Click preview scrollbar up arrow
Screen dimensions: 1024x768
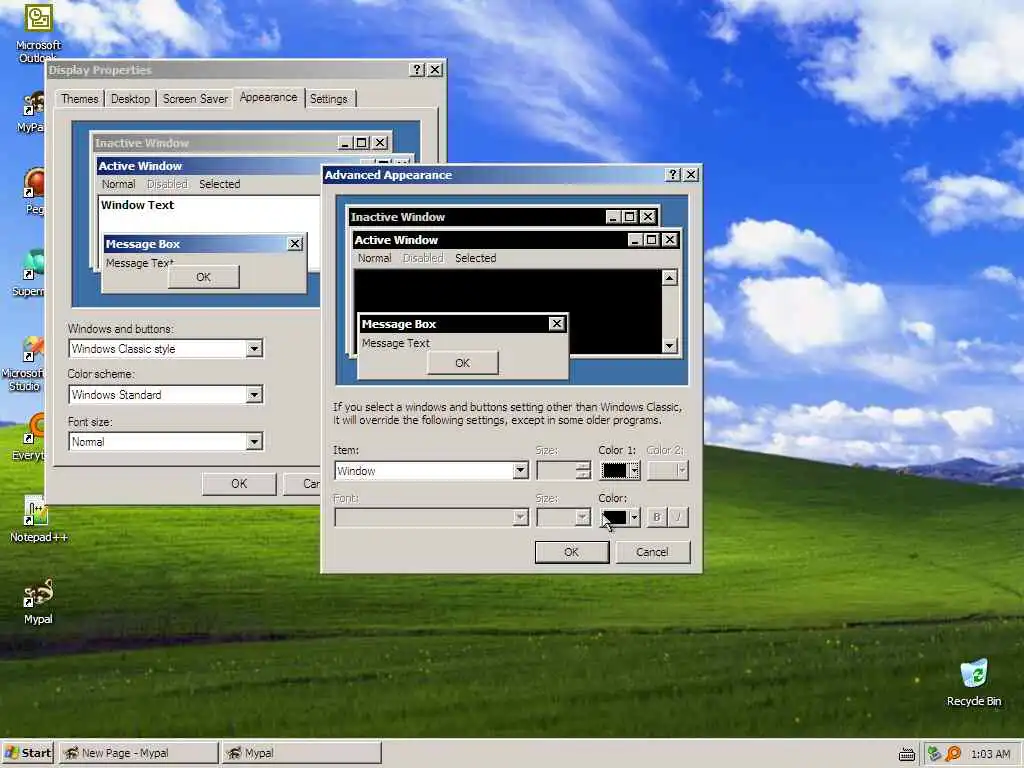click(x=669, y=278)
